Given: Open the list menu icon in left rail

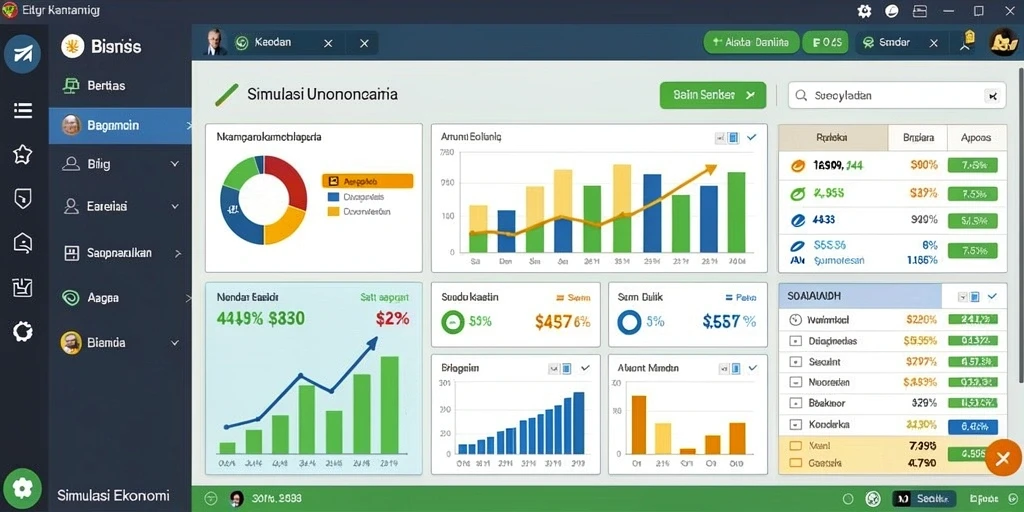Looking at the screenshot, I should point(23,110).
